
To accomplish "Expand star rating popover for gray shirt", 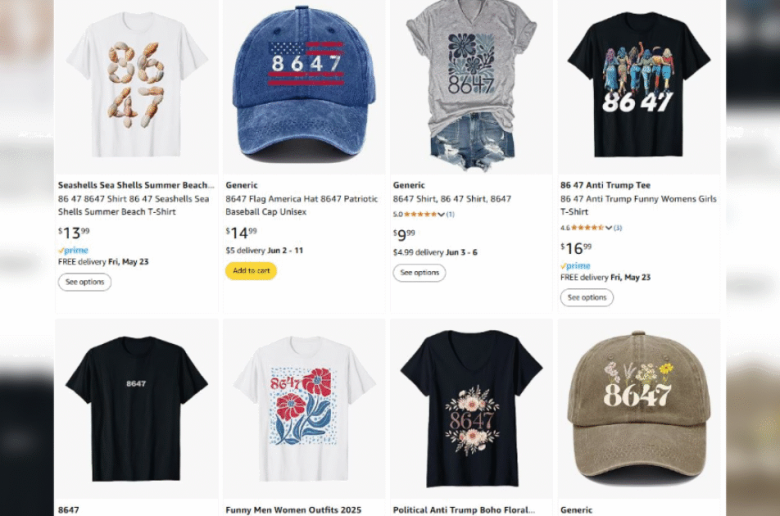I will 441,214.
